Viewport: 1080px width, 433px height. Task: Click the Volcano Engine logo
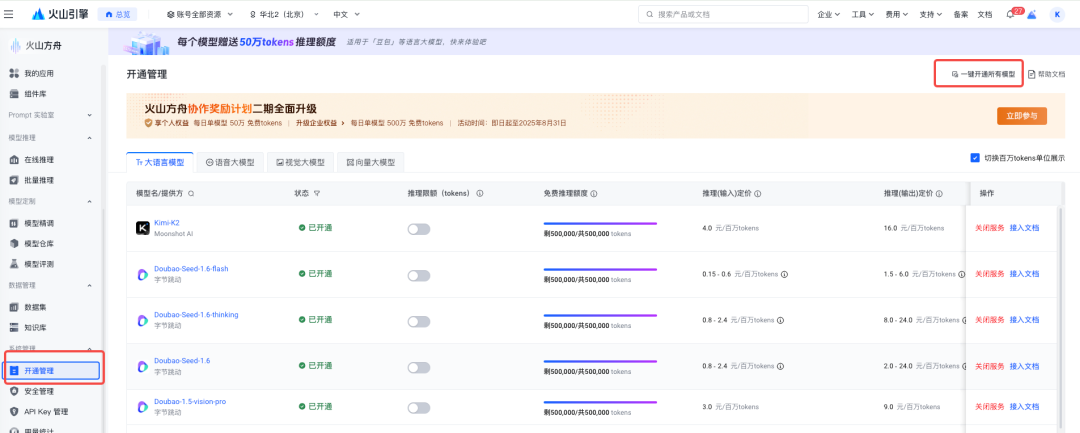pos(60,14)
